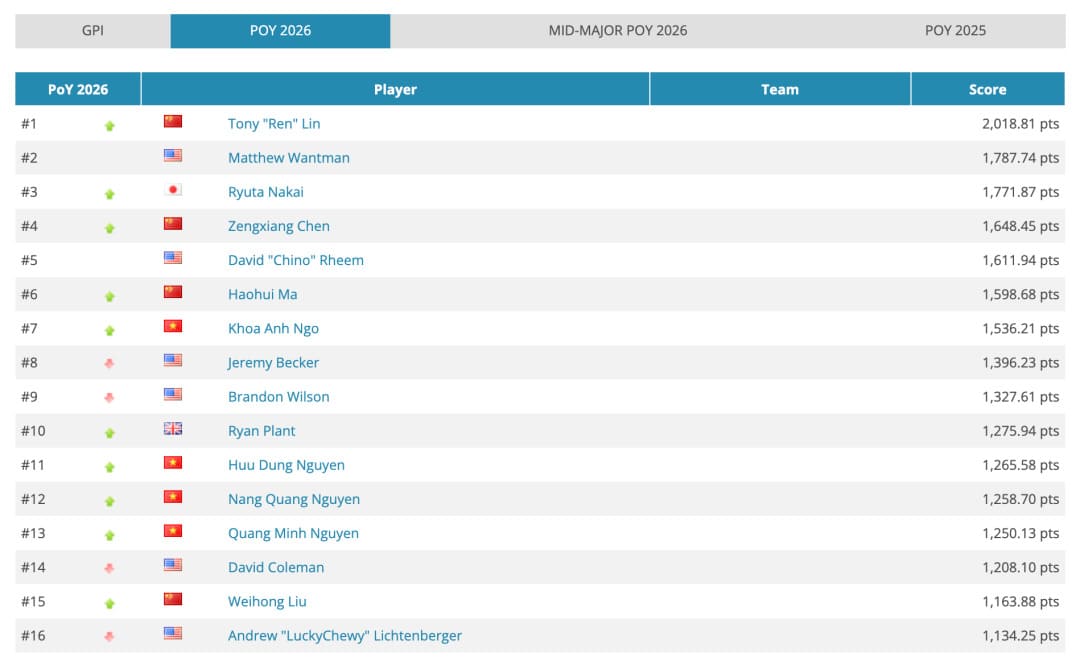Viewport: 1080px width, 661px height.
Task: Select the active POY 2026 tab
Action: pyautogui.click(x=280, y=30)
